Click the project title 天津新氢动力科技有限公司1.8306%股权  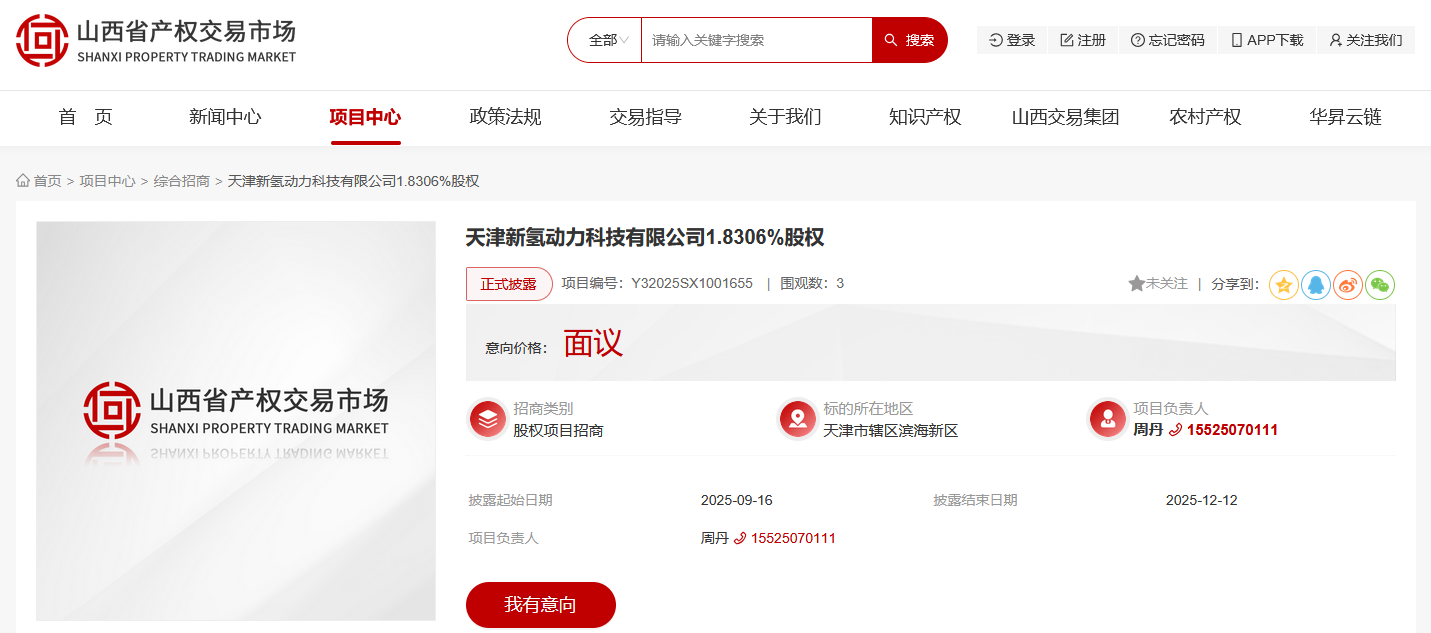pyautogui.click(x=645, y=238)
